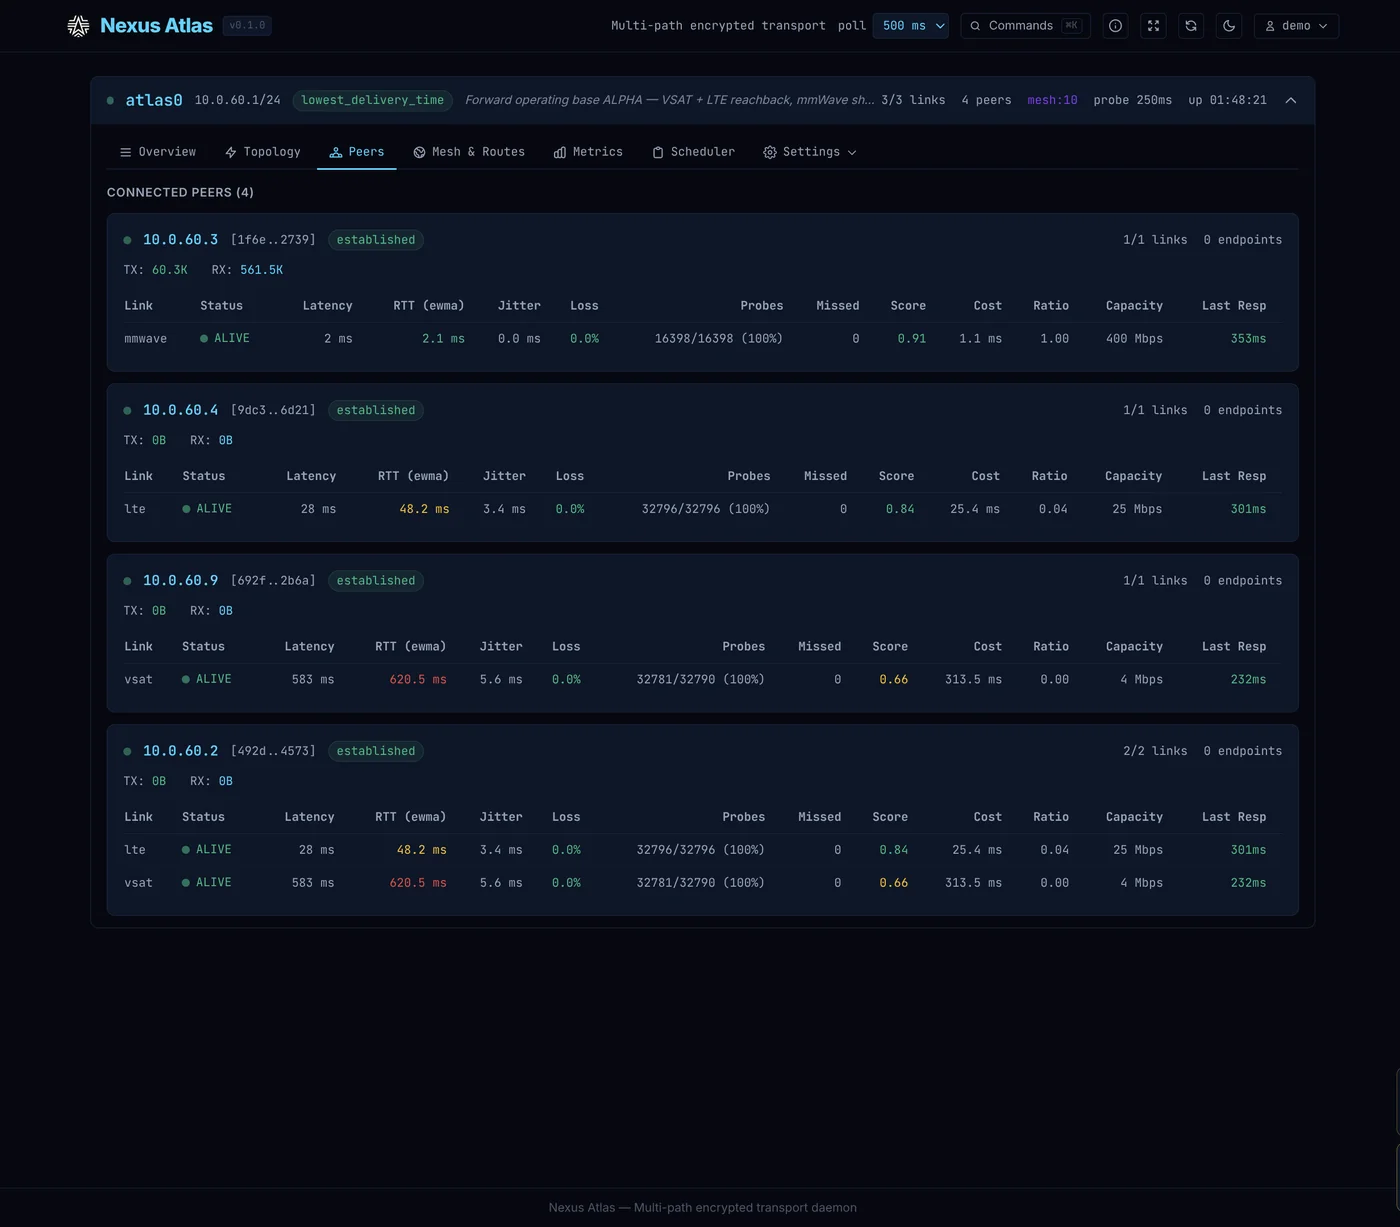Screen dimensions: 1400x1227
Task: Click the atlas0 green status dot
Action: [110, 100]
